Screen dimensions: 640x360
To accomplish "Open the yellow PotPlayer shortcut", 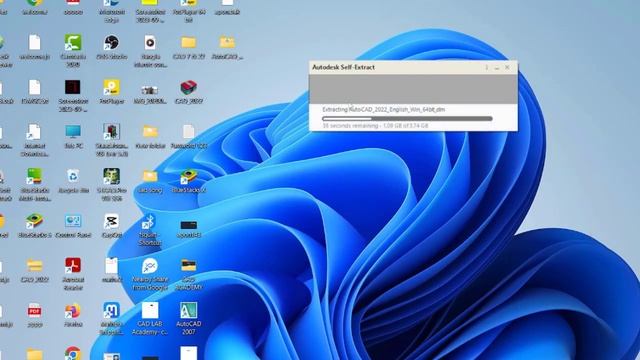I will (x=111, y=87).
